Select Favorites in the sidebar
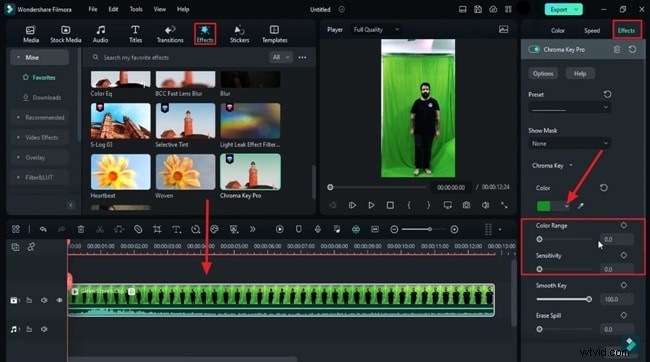The height and width of the screenshot is (362, 650). (39, 78)
